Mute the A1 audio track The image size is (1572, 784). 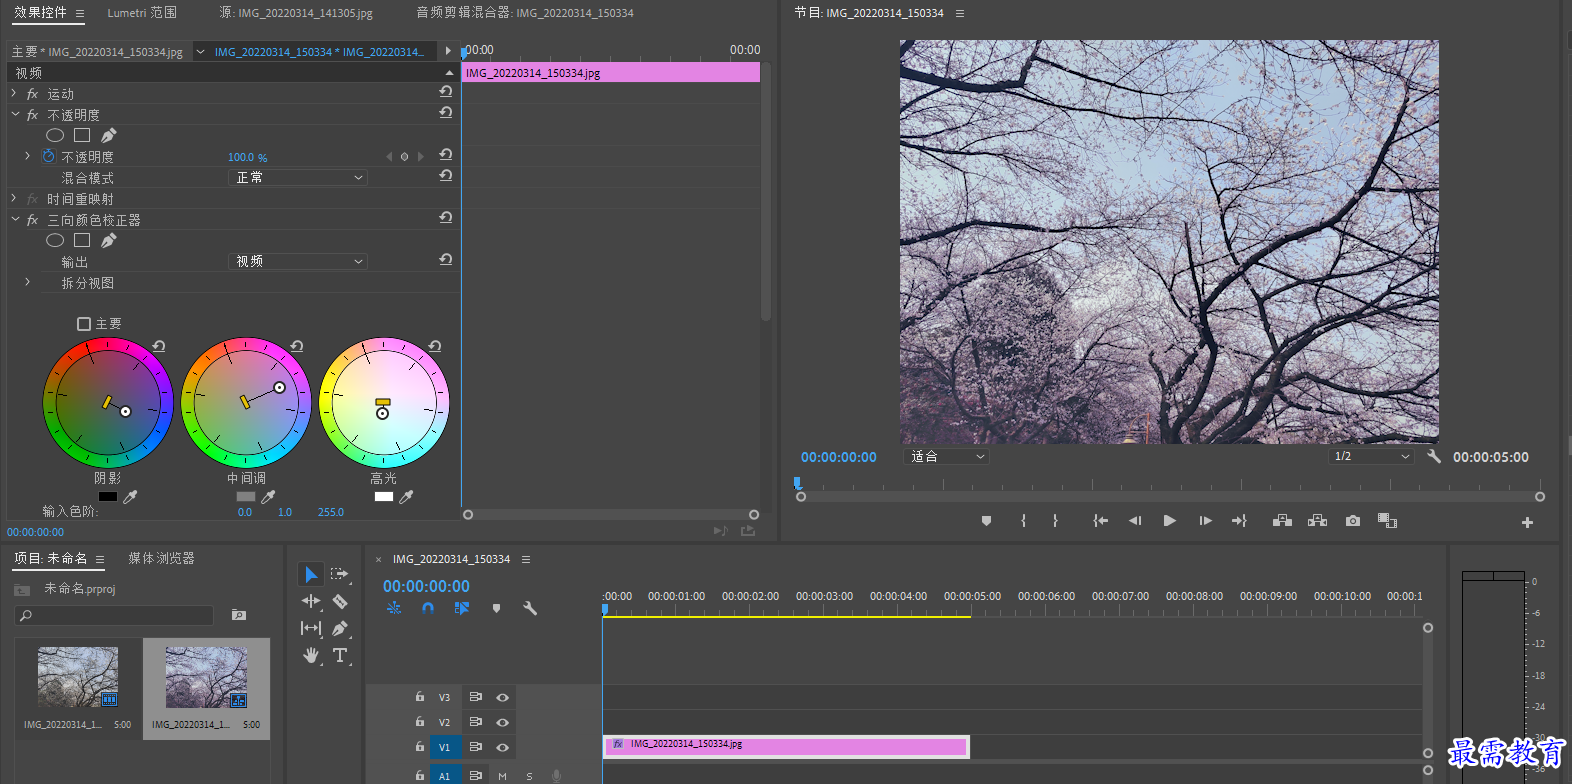tap(502, 776)
